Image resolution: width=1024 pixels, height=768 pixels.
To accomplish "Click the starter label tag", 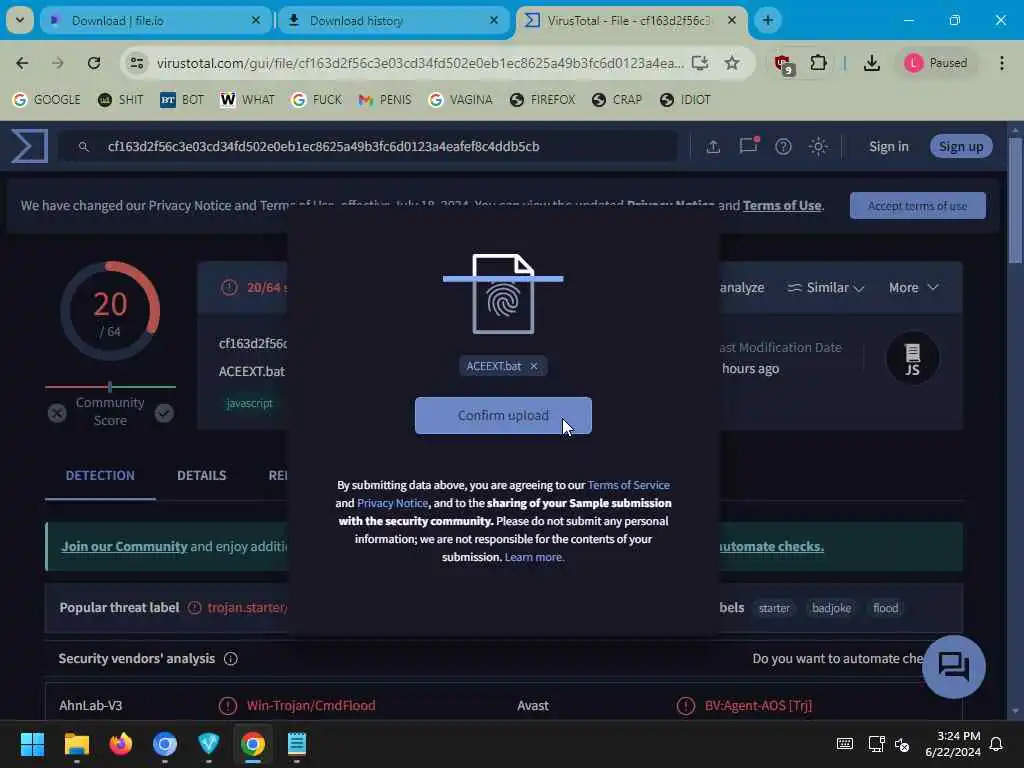I will tap(774, 608).
